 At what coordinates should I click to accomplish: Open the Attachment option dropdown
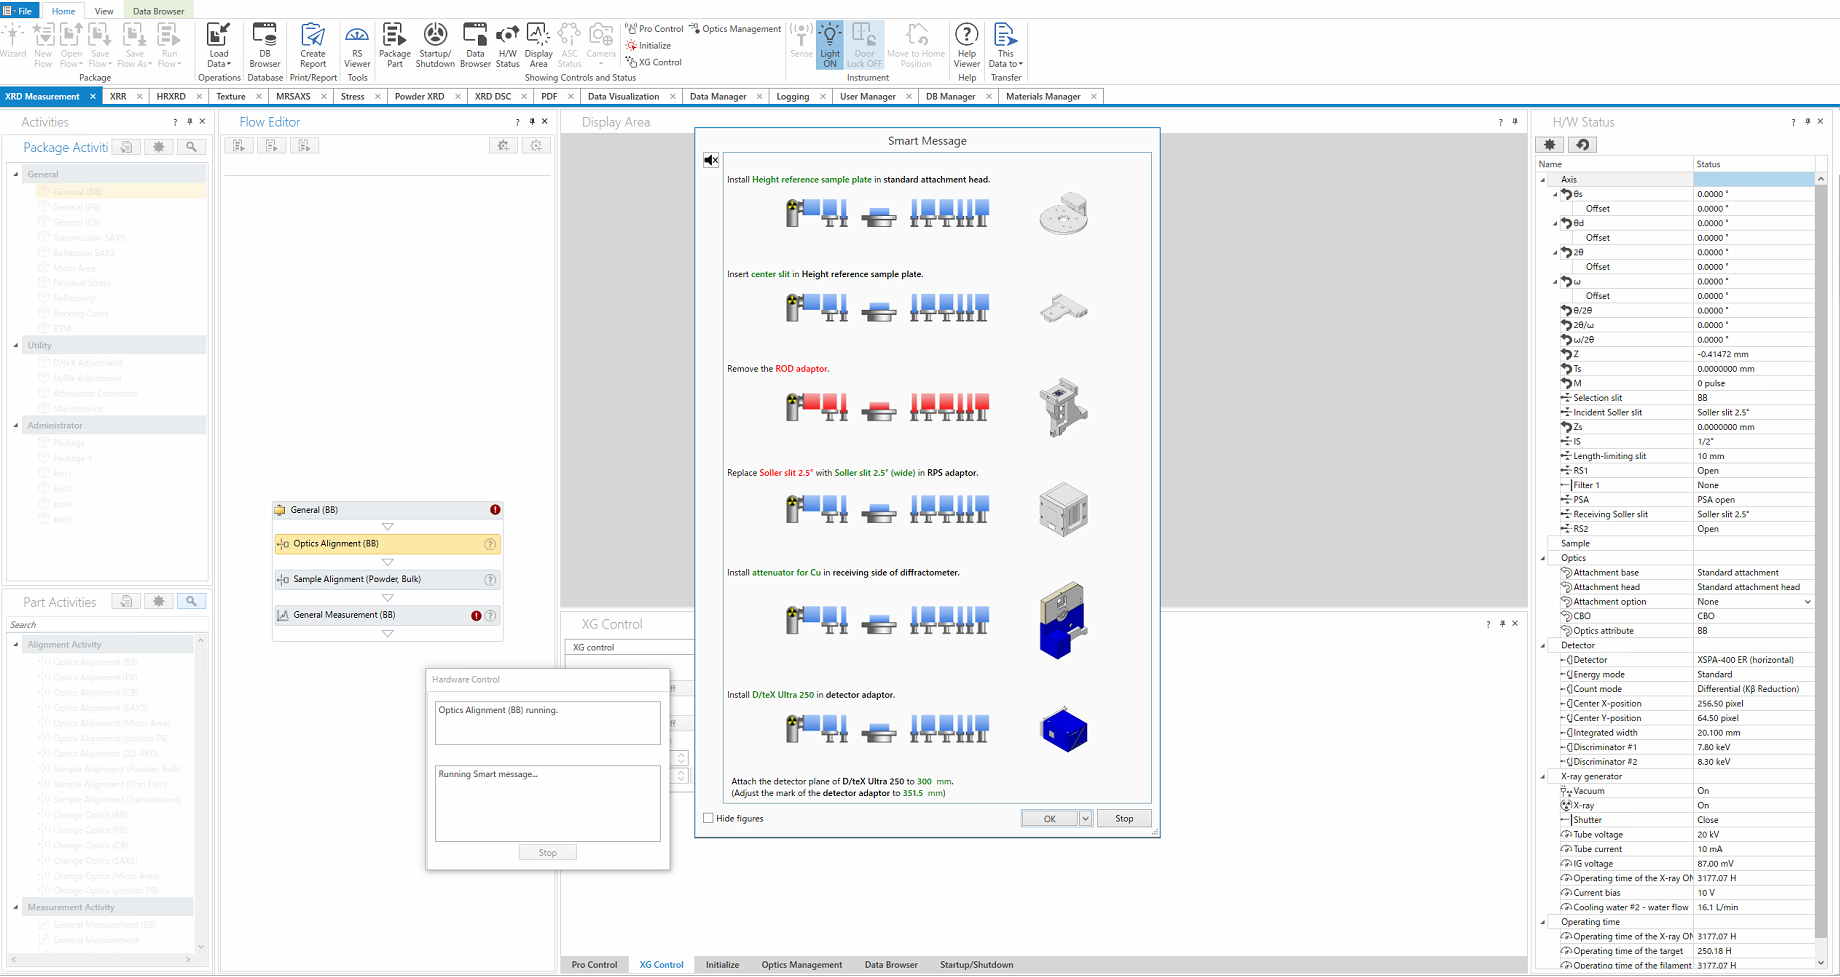coord(1807,602)
